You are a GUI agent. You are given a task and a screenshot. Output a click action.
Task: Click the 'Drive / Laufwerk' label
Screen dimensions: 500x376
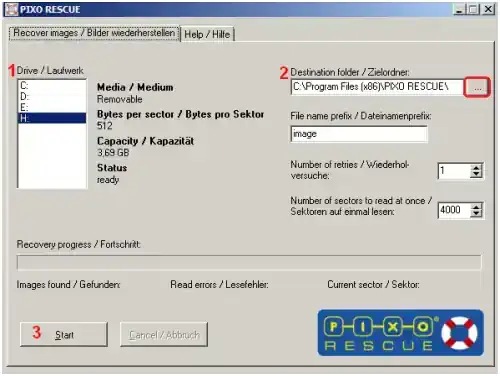pos(50,71)
